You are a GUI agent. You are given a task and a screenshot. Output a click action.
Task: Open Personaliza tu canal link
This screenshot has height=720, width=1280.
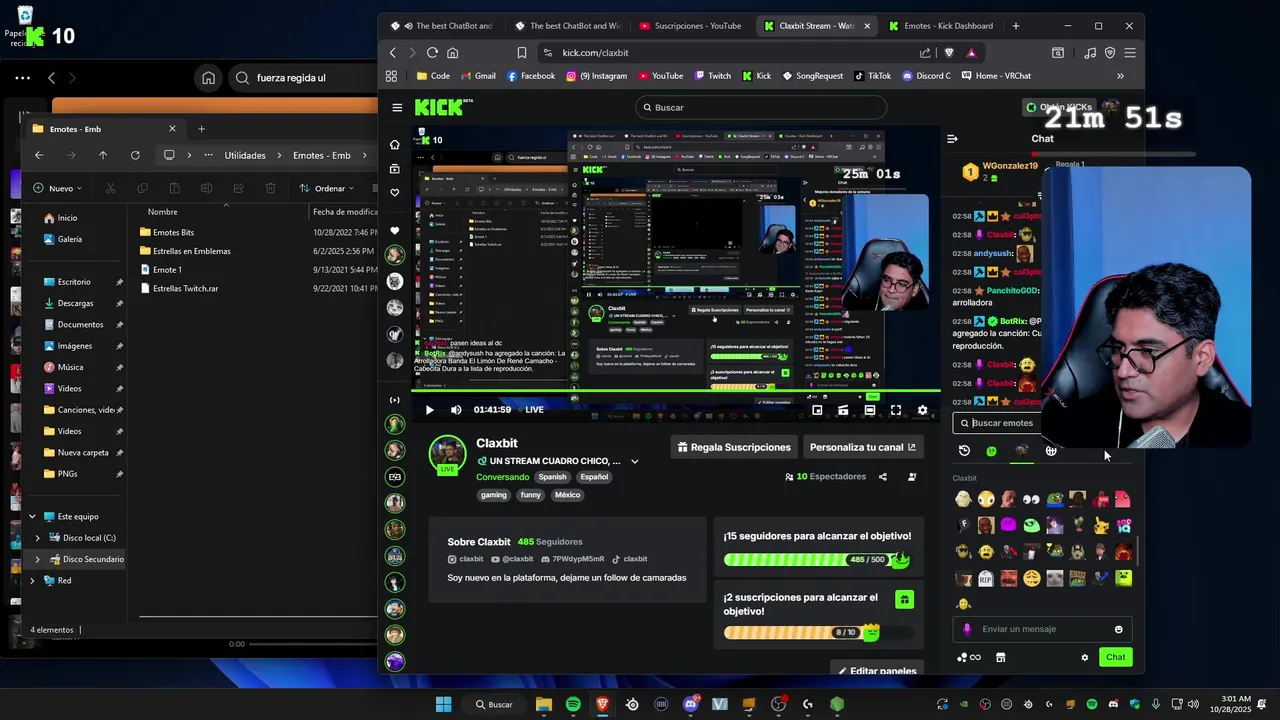(x=862, y=447)
